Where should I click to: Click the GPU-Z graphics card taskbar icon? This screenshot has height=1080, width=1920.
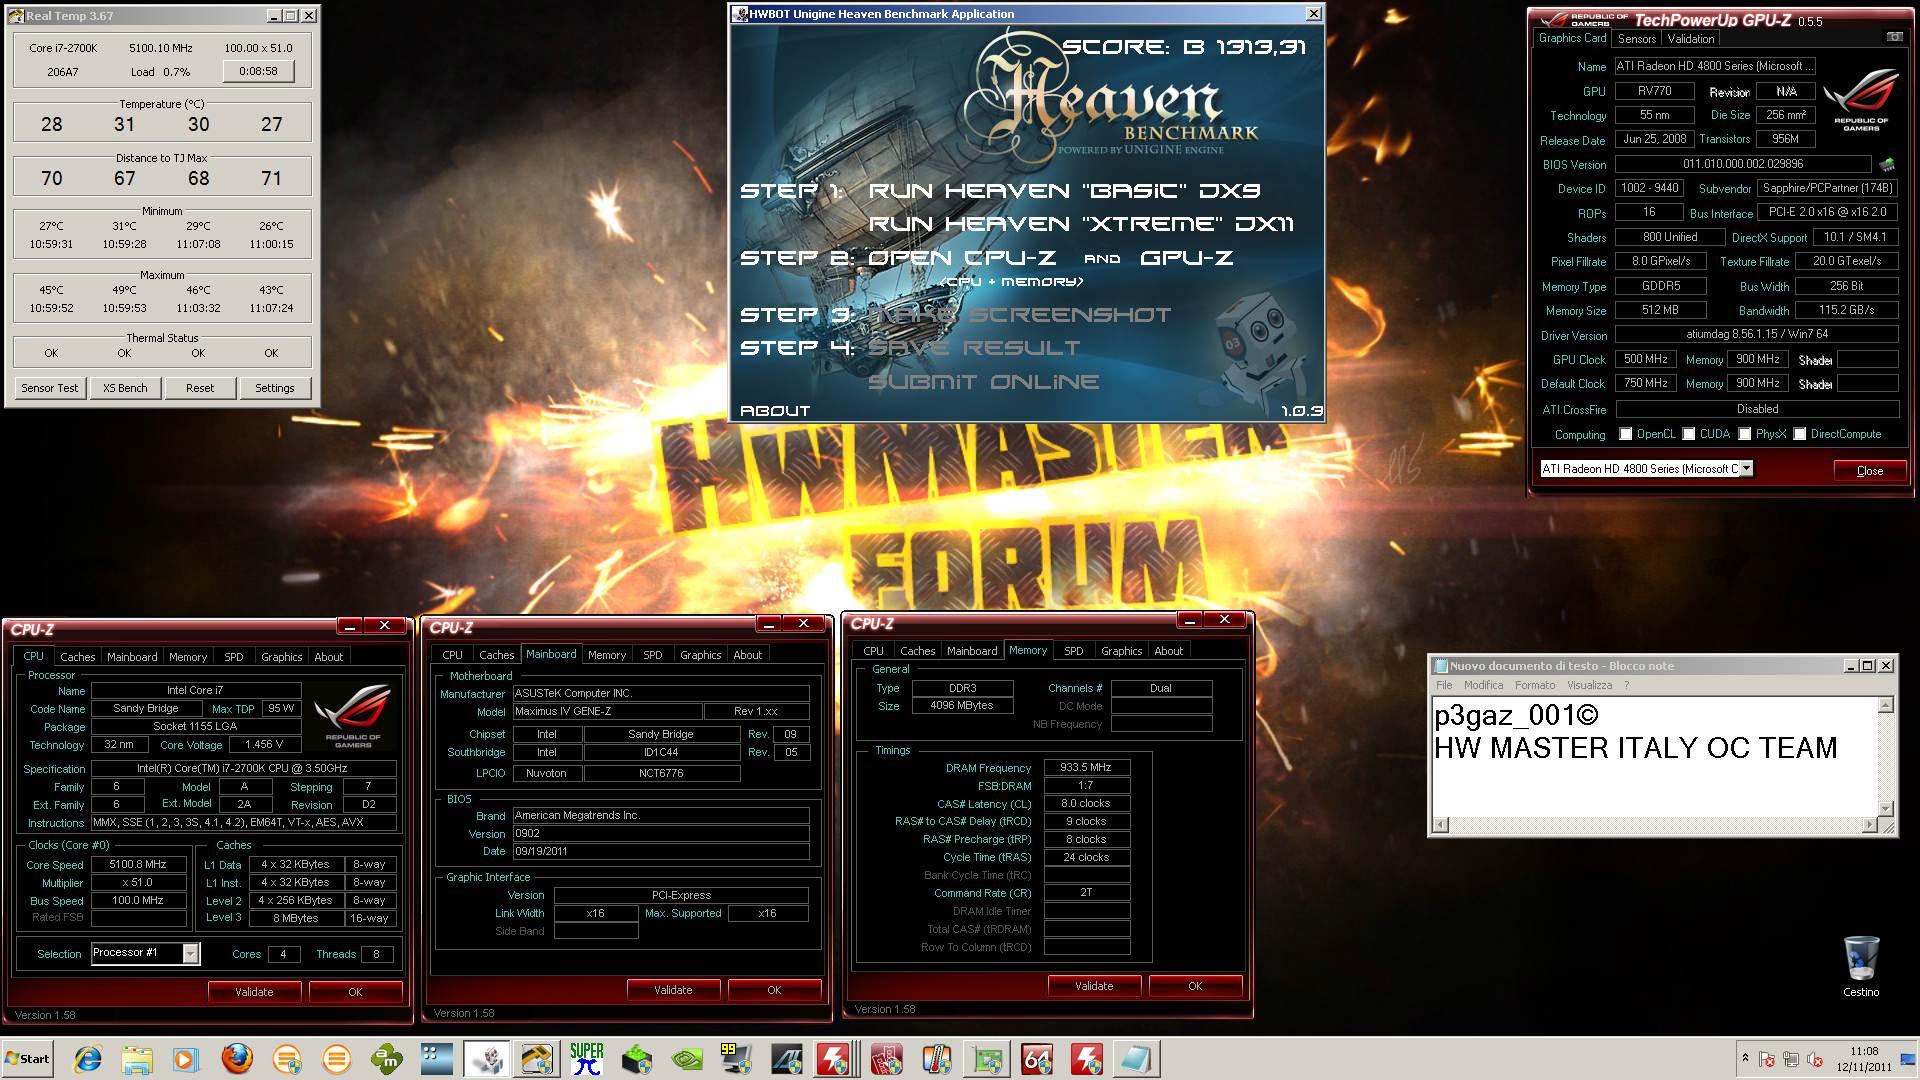pos(987,1059)
